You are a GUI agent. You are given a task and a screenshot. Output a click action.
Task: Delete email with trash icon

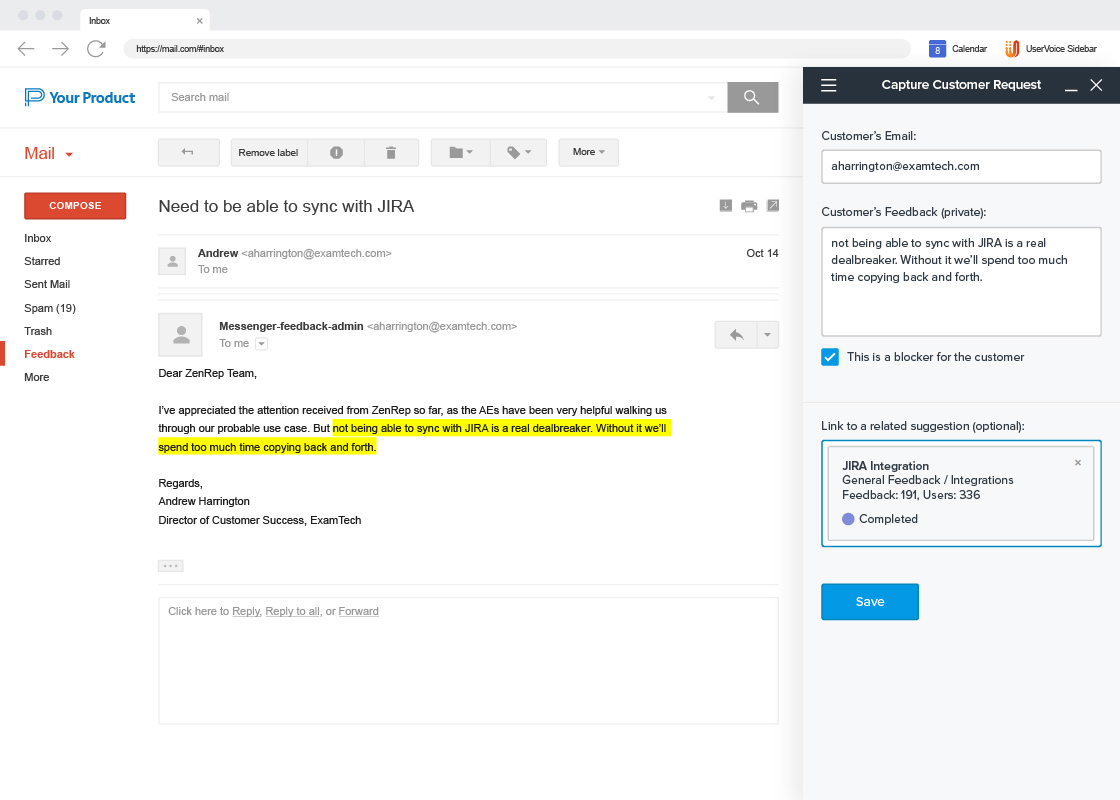click(391, 152)
